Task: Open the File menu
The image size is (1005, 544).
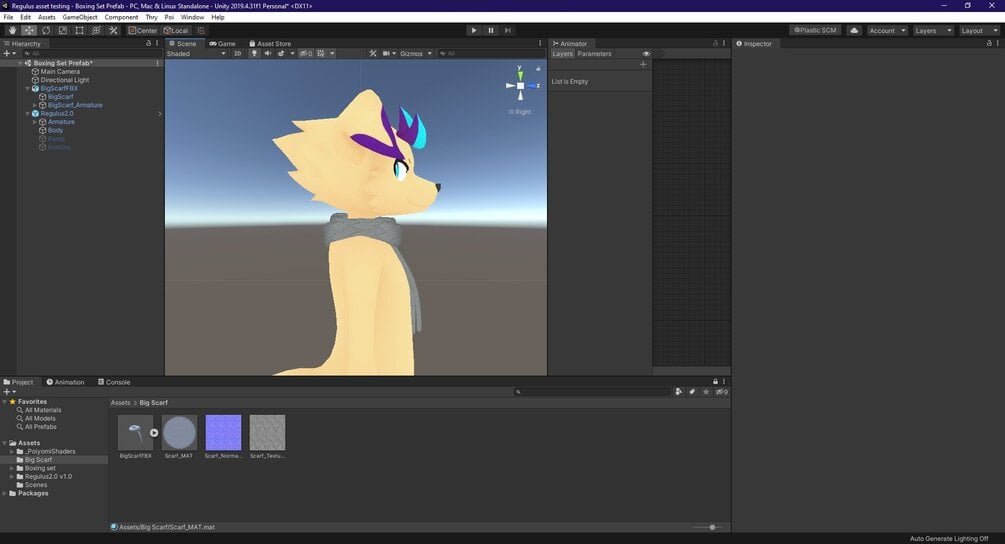Action: tap(8, 17)
